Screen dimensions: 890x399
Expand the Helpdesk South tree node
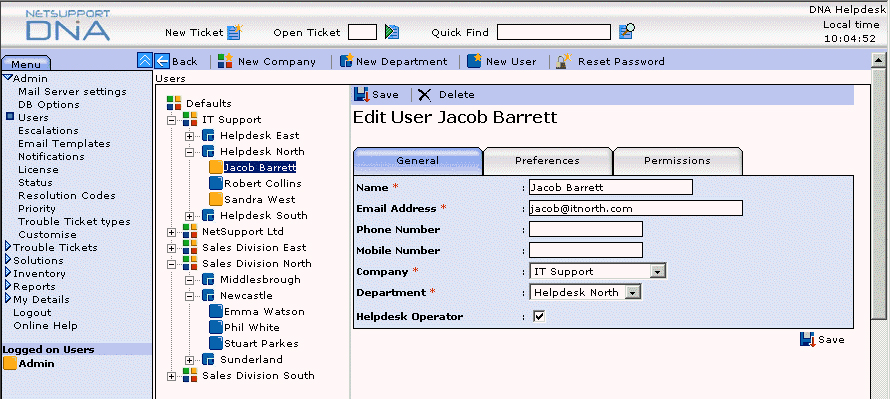coord(190,216)
